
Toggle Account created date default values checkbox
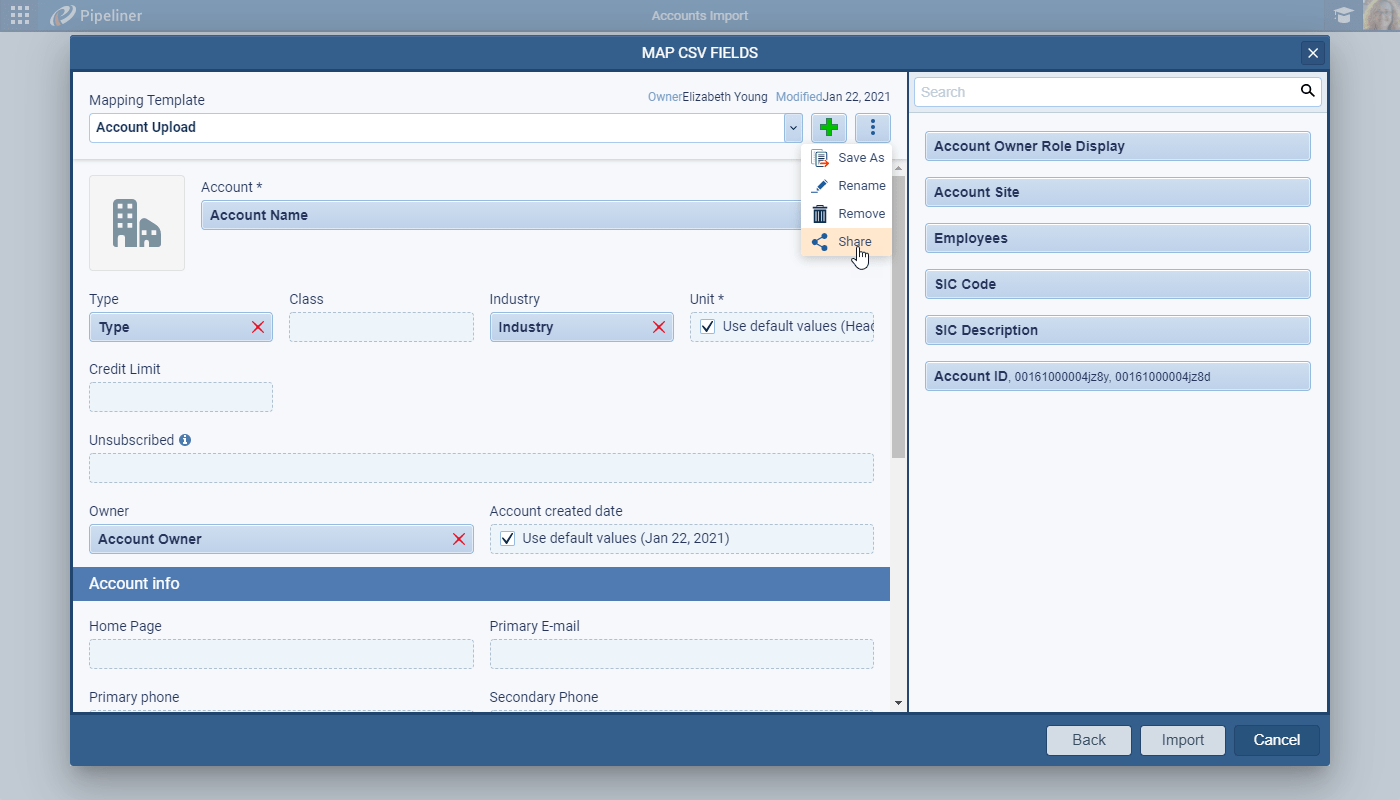[508, 538]
